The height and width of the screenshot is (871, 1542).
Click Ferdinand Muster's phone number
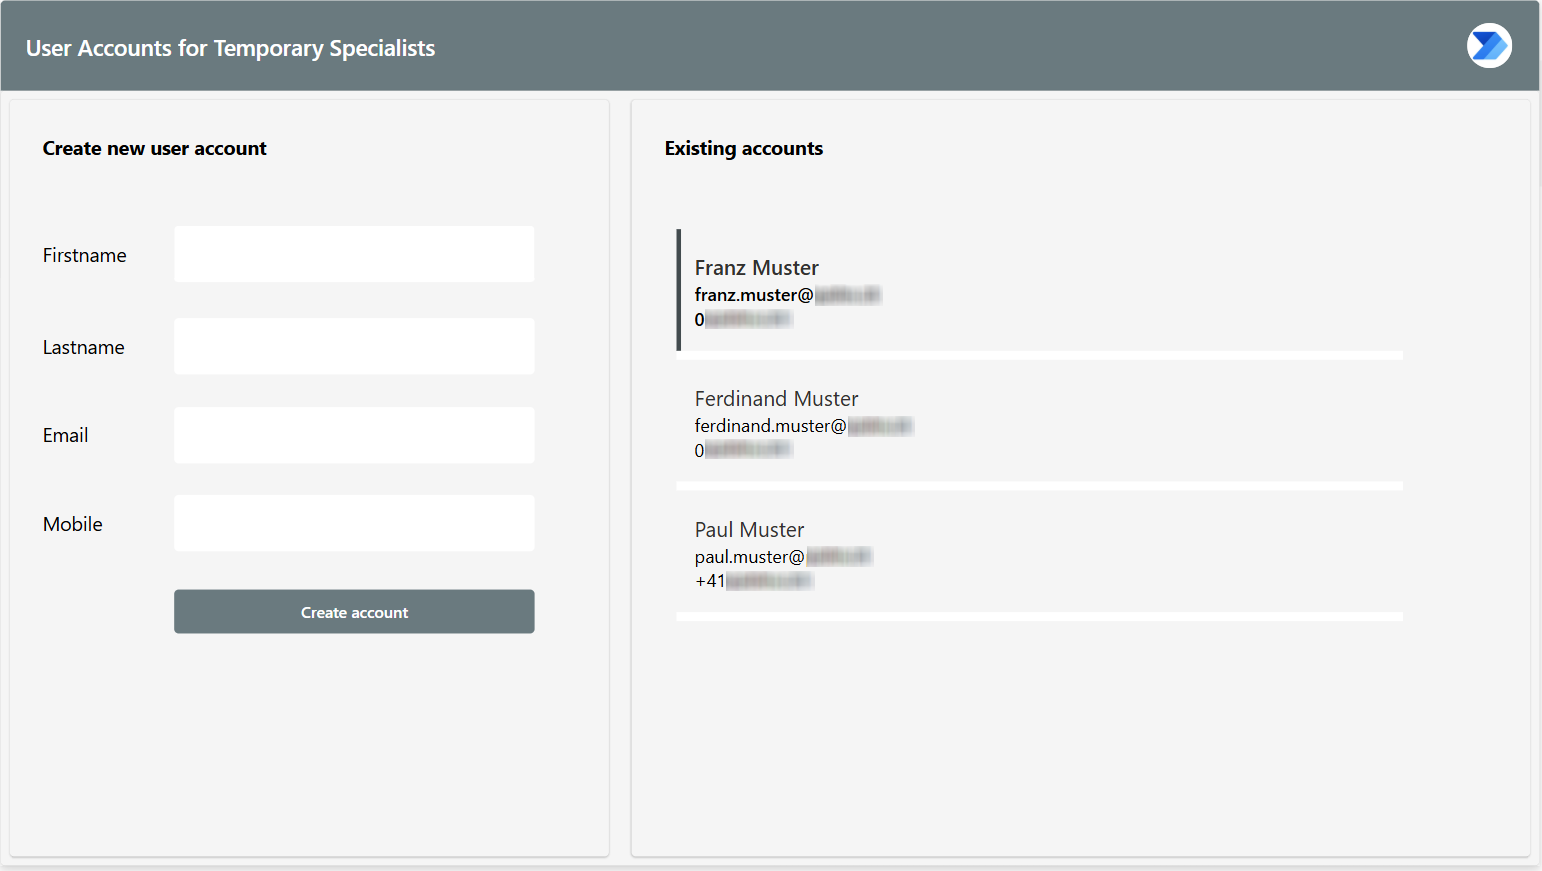(x=743, y=451)
